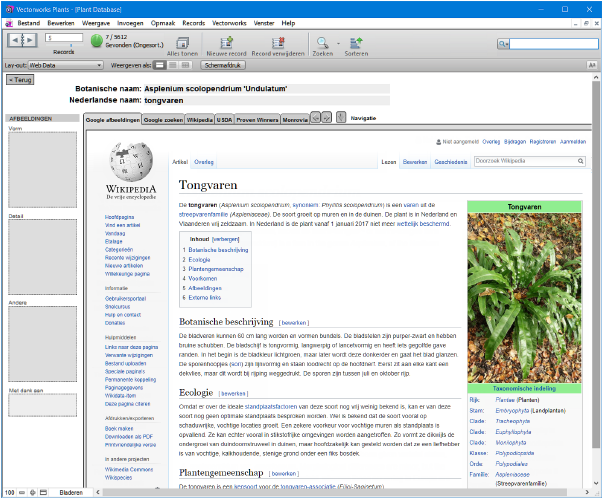Switch to table view icon
This screenshot has width=603, height=500.
click(185, 65)
